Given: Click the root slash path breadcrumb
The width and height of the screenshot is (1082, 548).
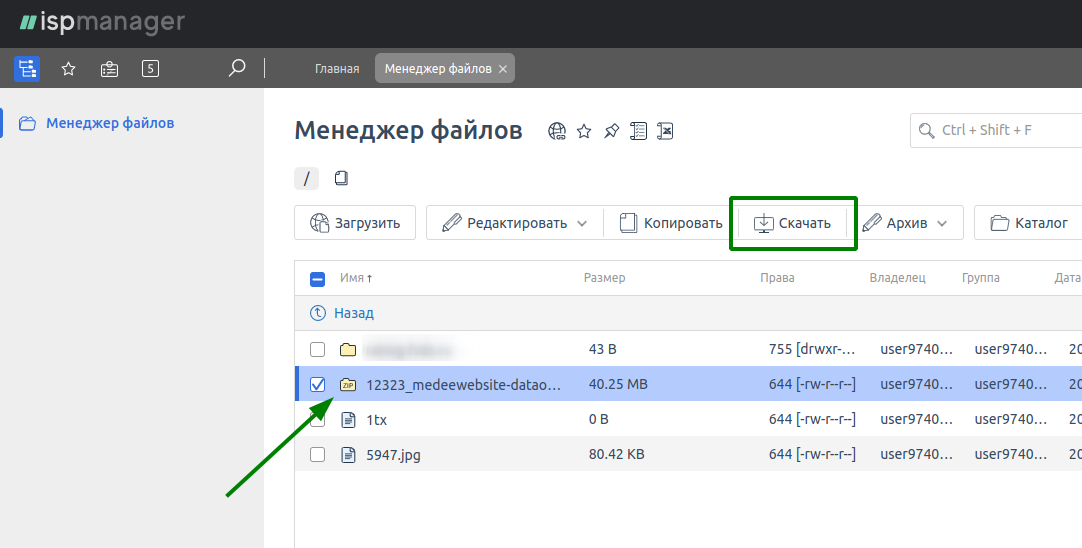Looking at the screenshot, I should pos(306,179).
